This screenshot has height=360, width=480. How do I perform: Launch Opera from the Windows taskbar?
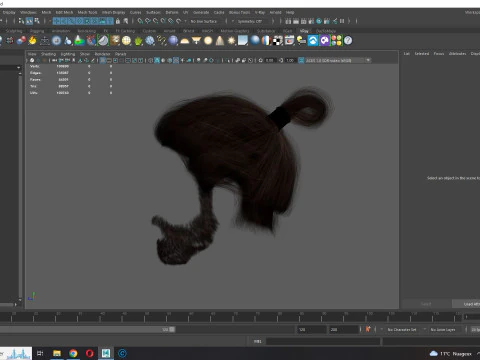pyautogui.click(x=89, y=353)
